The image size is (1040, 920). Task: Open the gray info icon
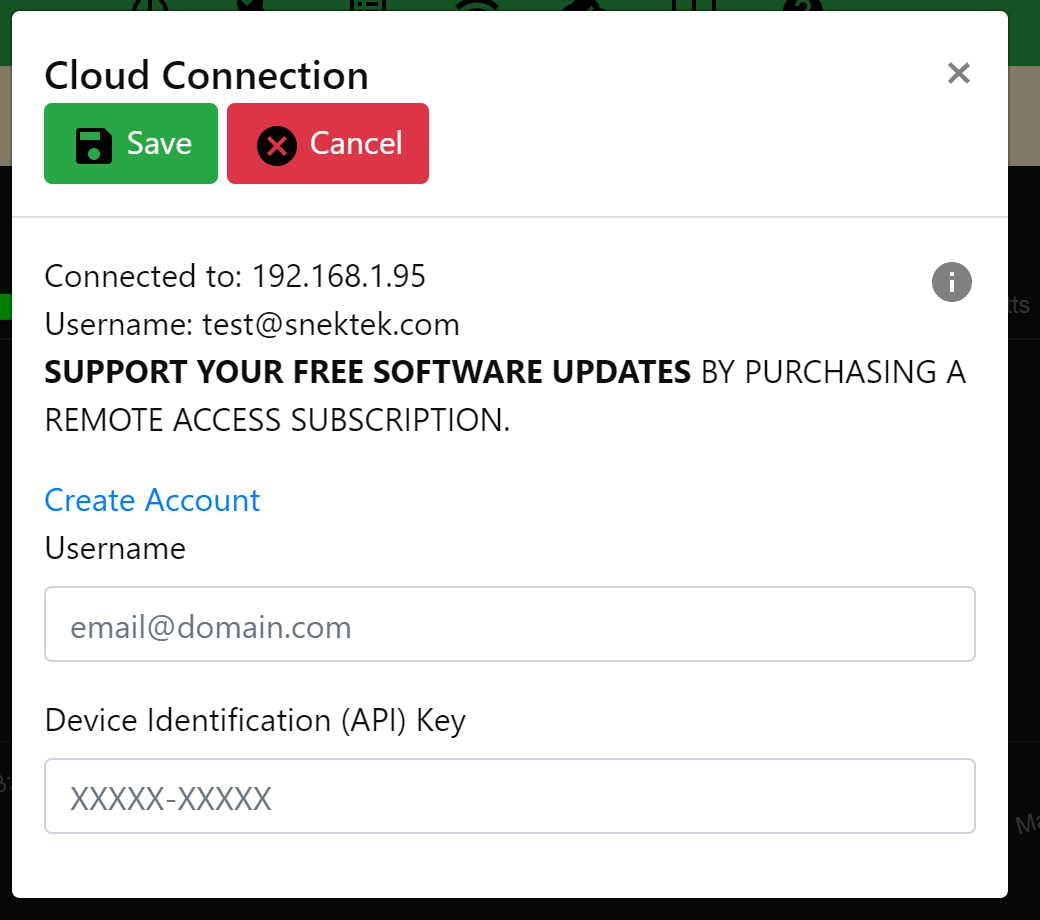click(x=951, y=282)
